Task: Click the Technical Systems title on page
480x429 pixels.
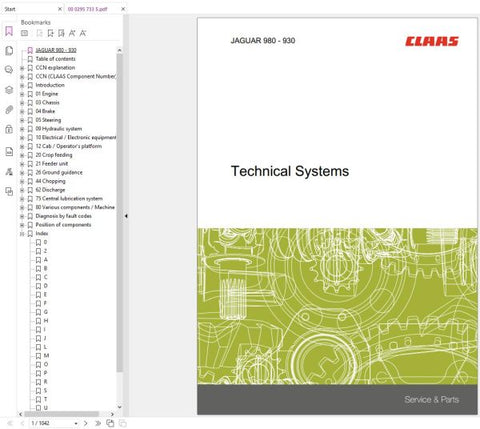Action: pos(290,171)
